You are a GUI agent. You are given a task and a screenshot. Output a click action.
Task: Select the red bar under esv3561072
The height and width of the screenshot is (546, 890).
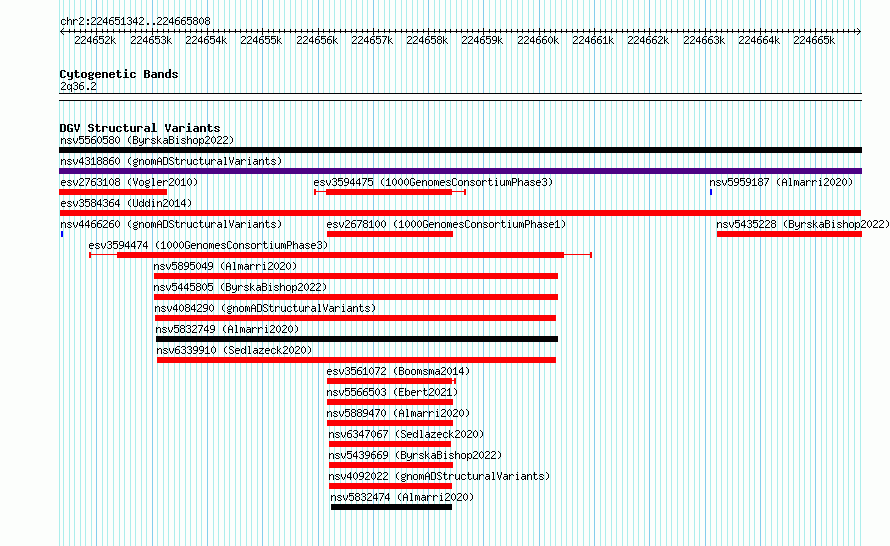pyautogui.click(x=391, y=381)
